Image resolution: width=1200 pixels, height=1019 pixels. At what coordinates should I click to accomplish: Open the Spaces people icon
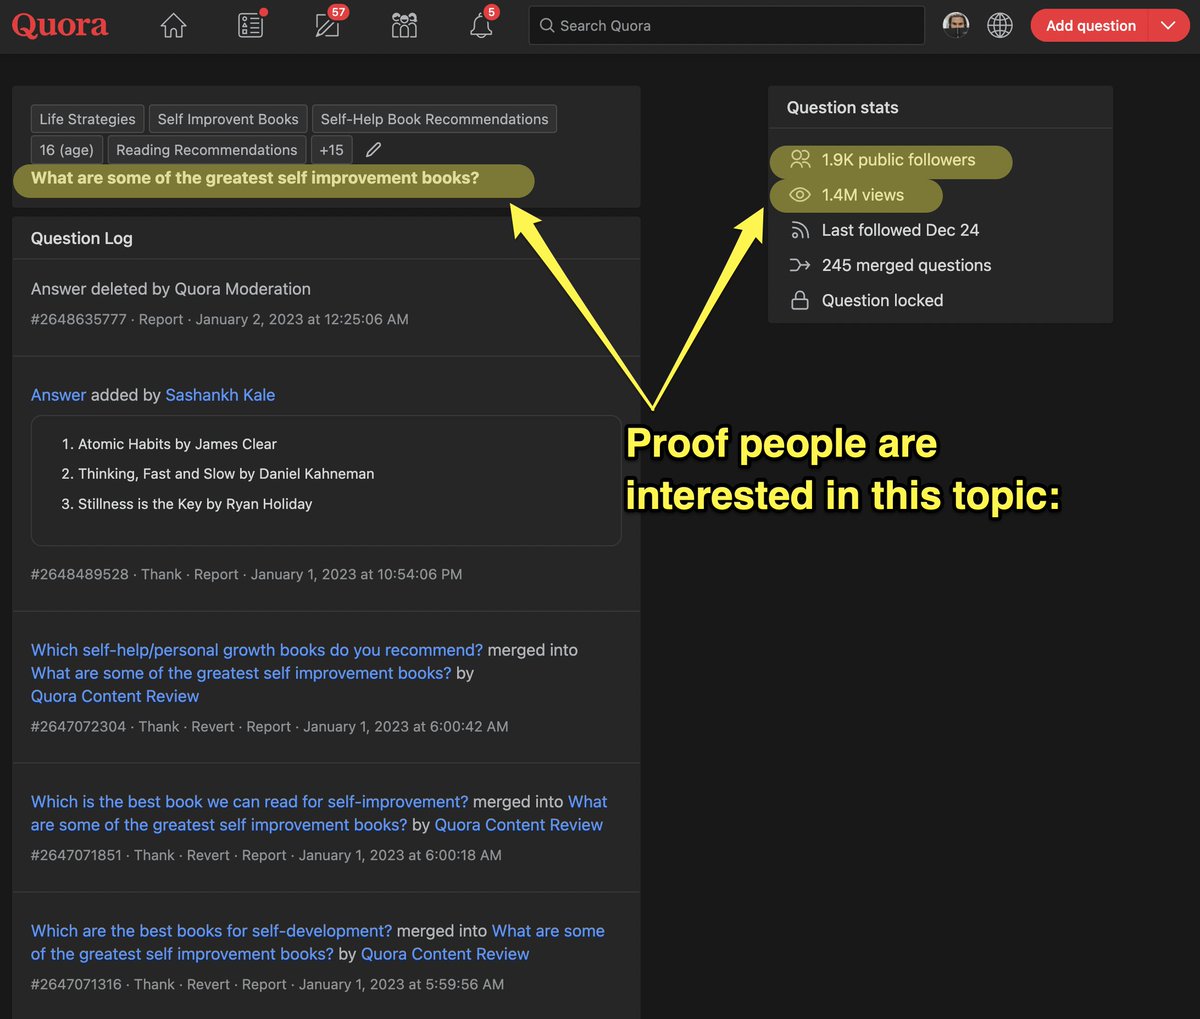(404, 26)
